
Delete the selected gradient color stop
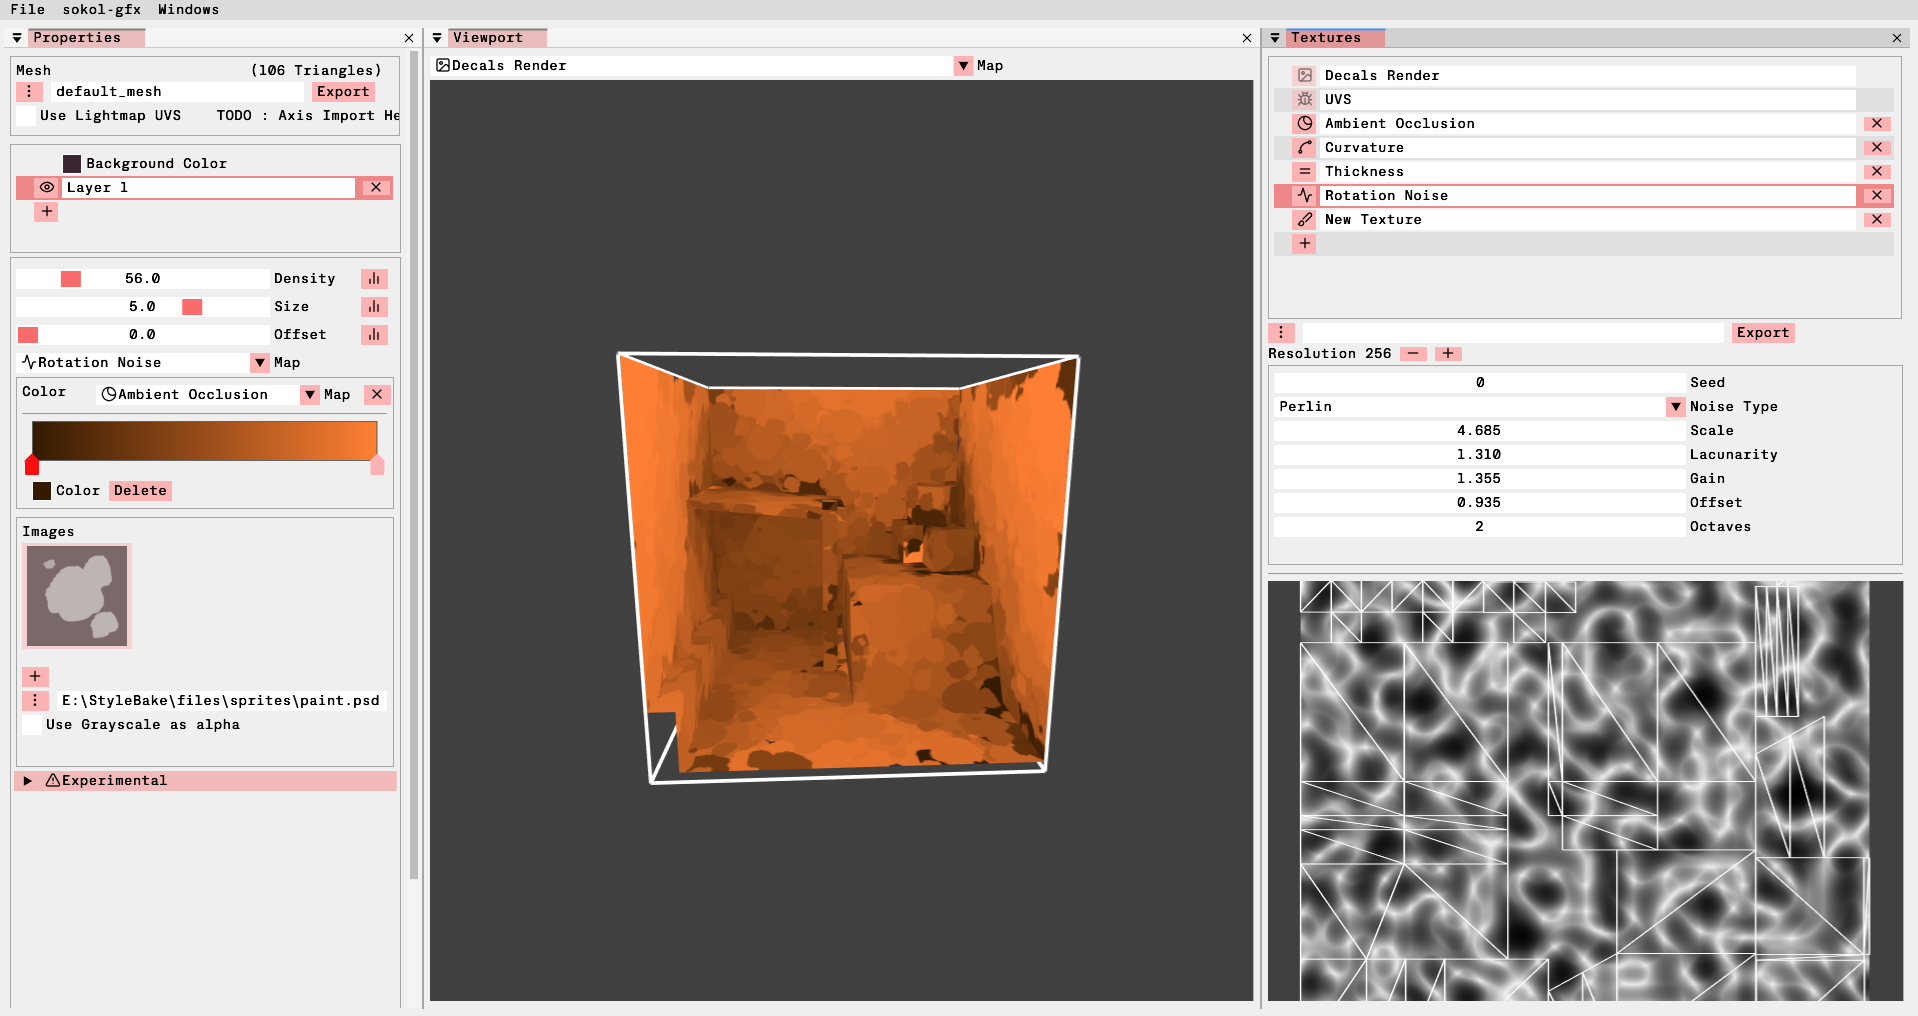click(140, 490)
